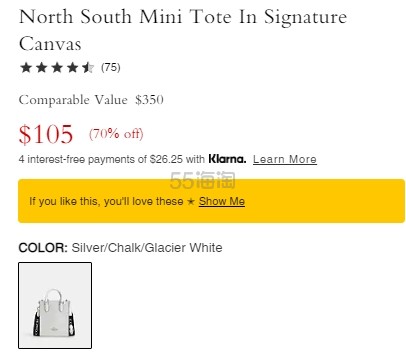Click the COLOR label
The width and height of the screenshot is (406, 360).
click(43, 248)
